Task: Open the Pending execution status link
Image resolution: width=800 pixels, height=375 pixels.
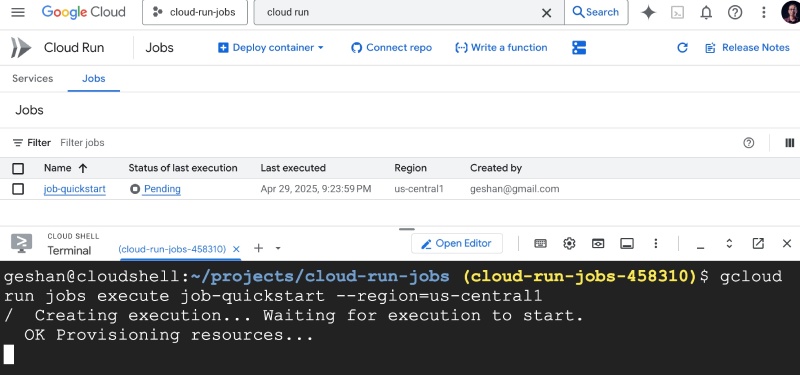Action: (162, 189)
